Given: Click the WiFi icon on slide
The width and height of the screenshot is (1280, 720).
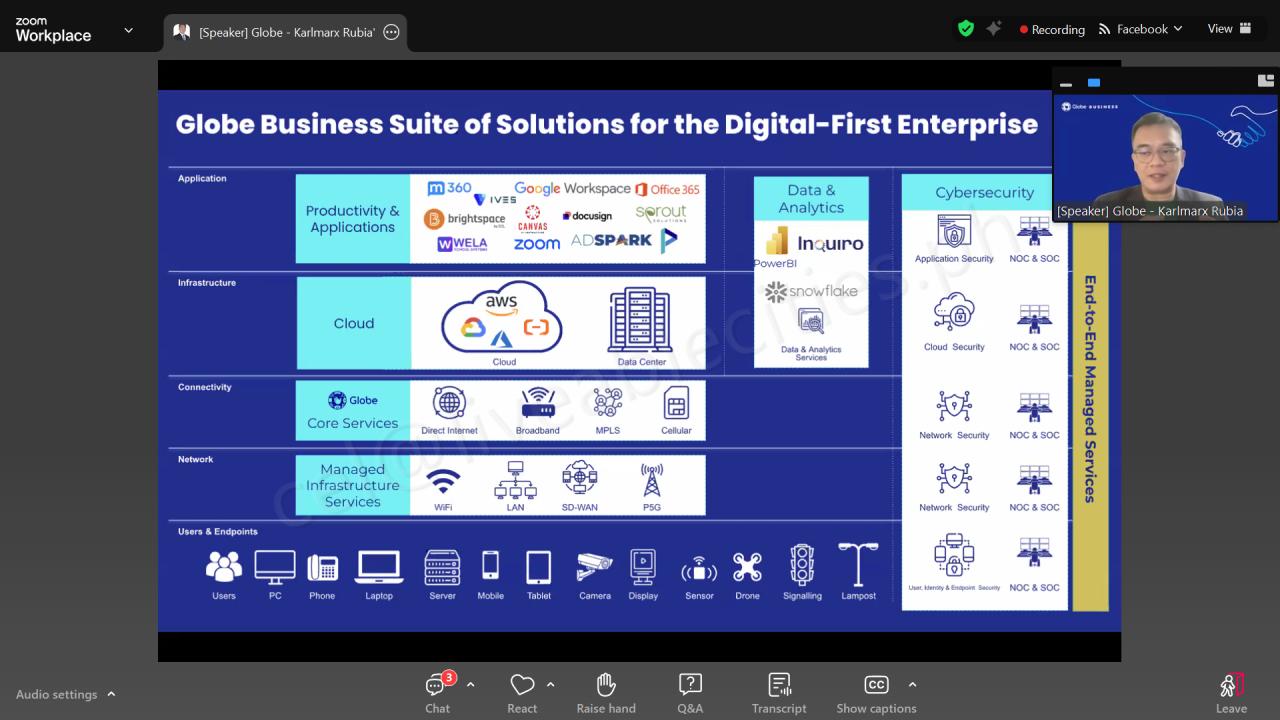Looking at the screenshot, I should (x=443, y=481).
